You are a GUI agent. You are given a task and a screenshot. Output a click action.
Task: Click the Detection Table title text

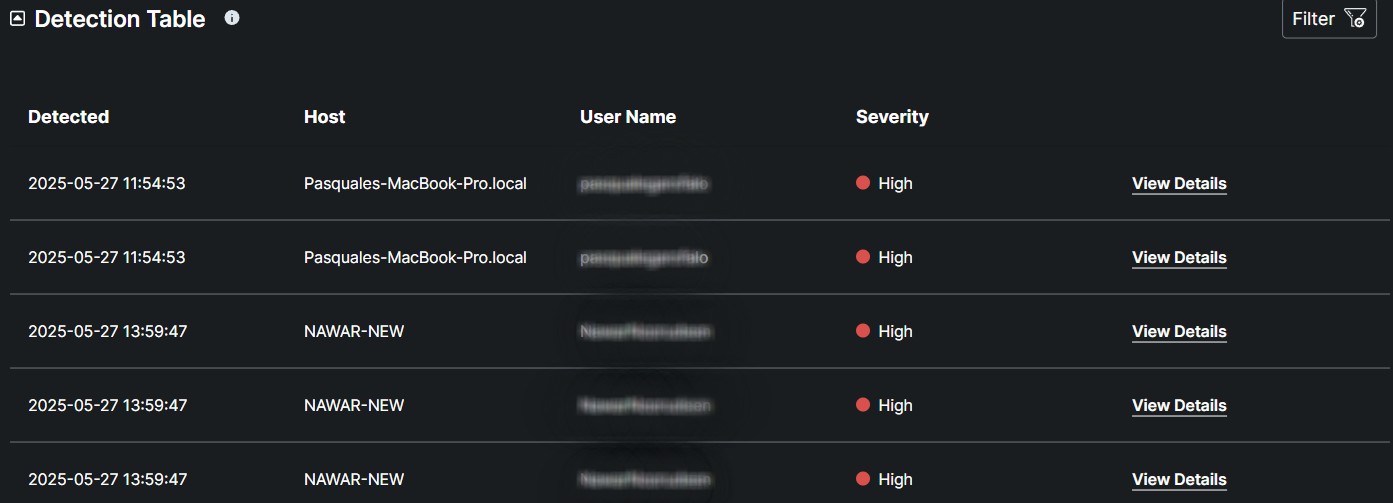pos(120,19)
